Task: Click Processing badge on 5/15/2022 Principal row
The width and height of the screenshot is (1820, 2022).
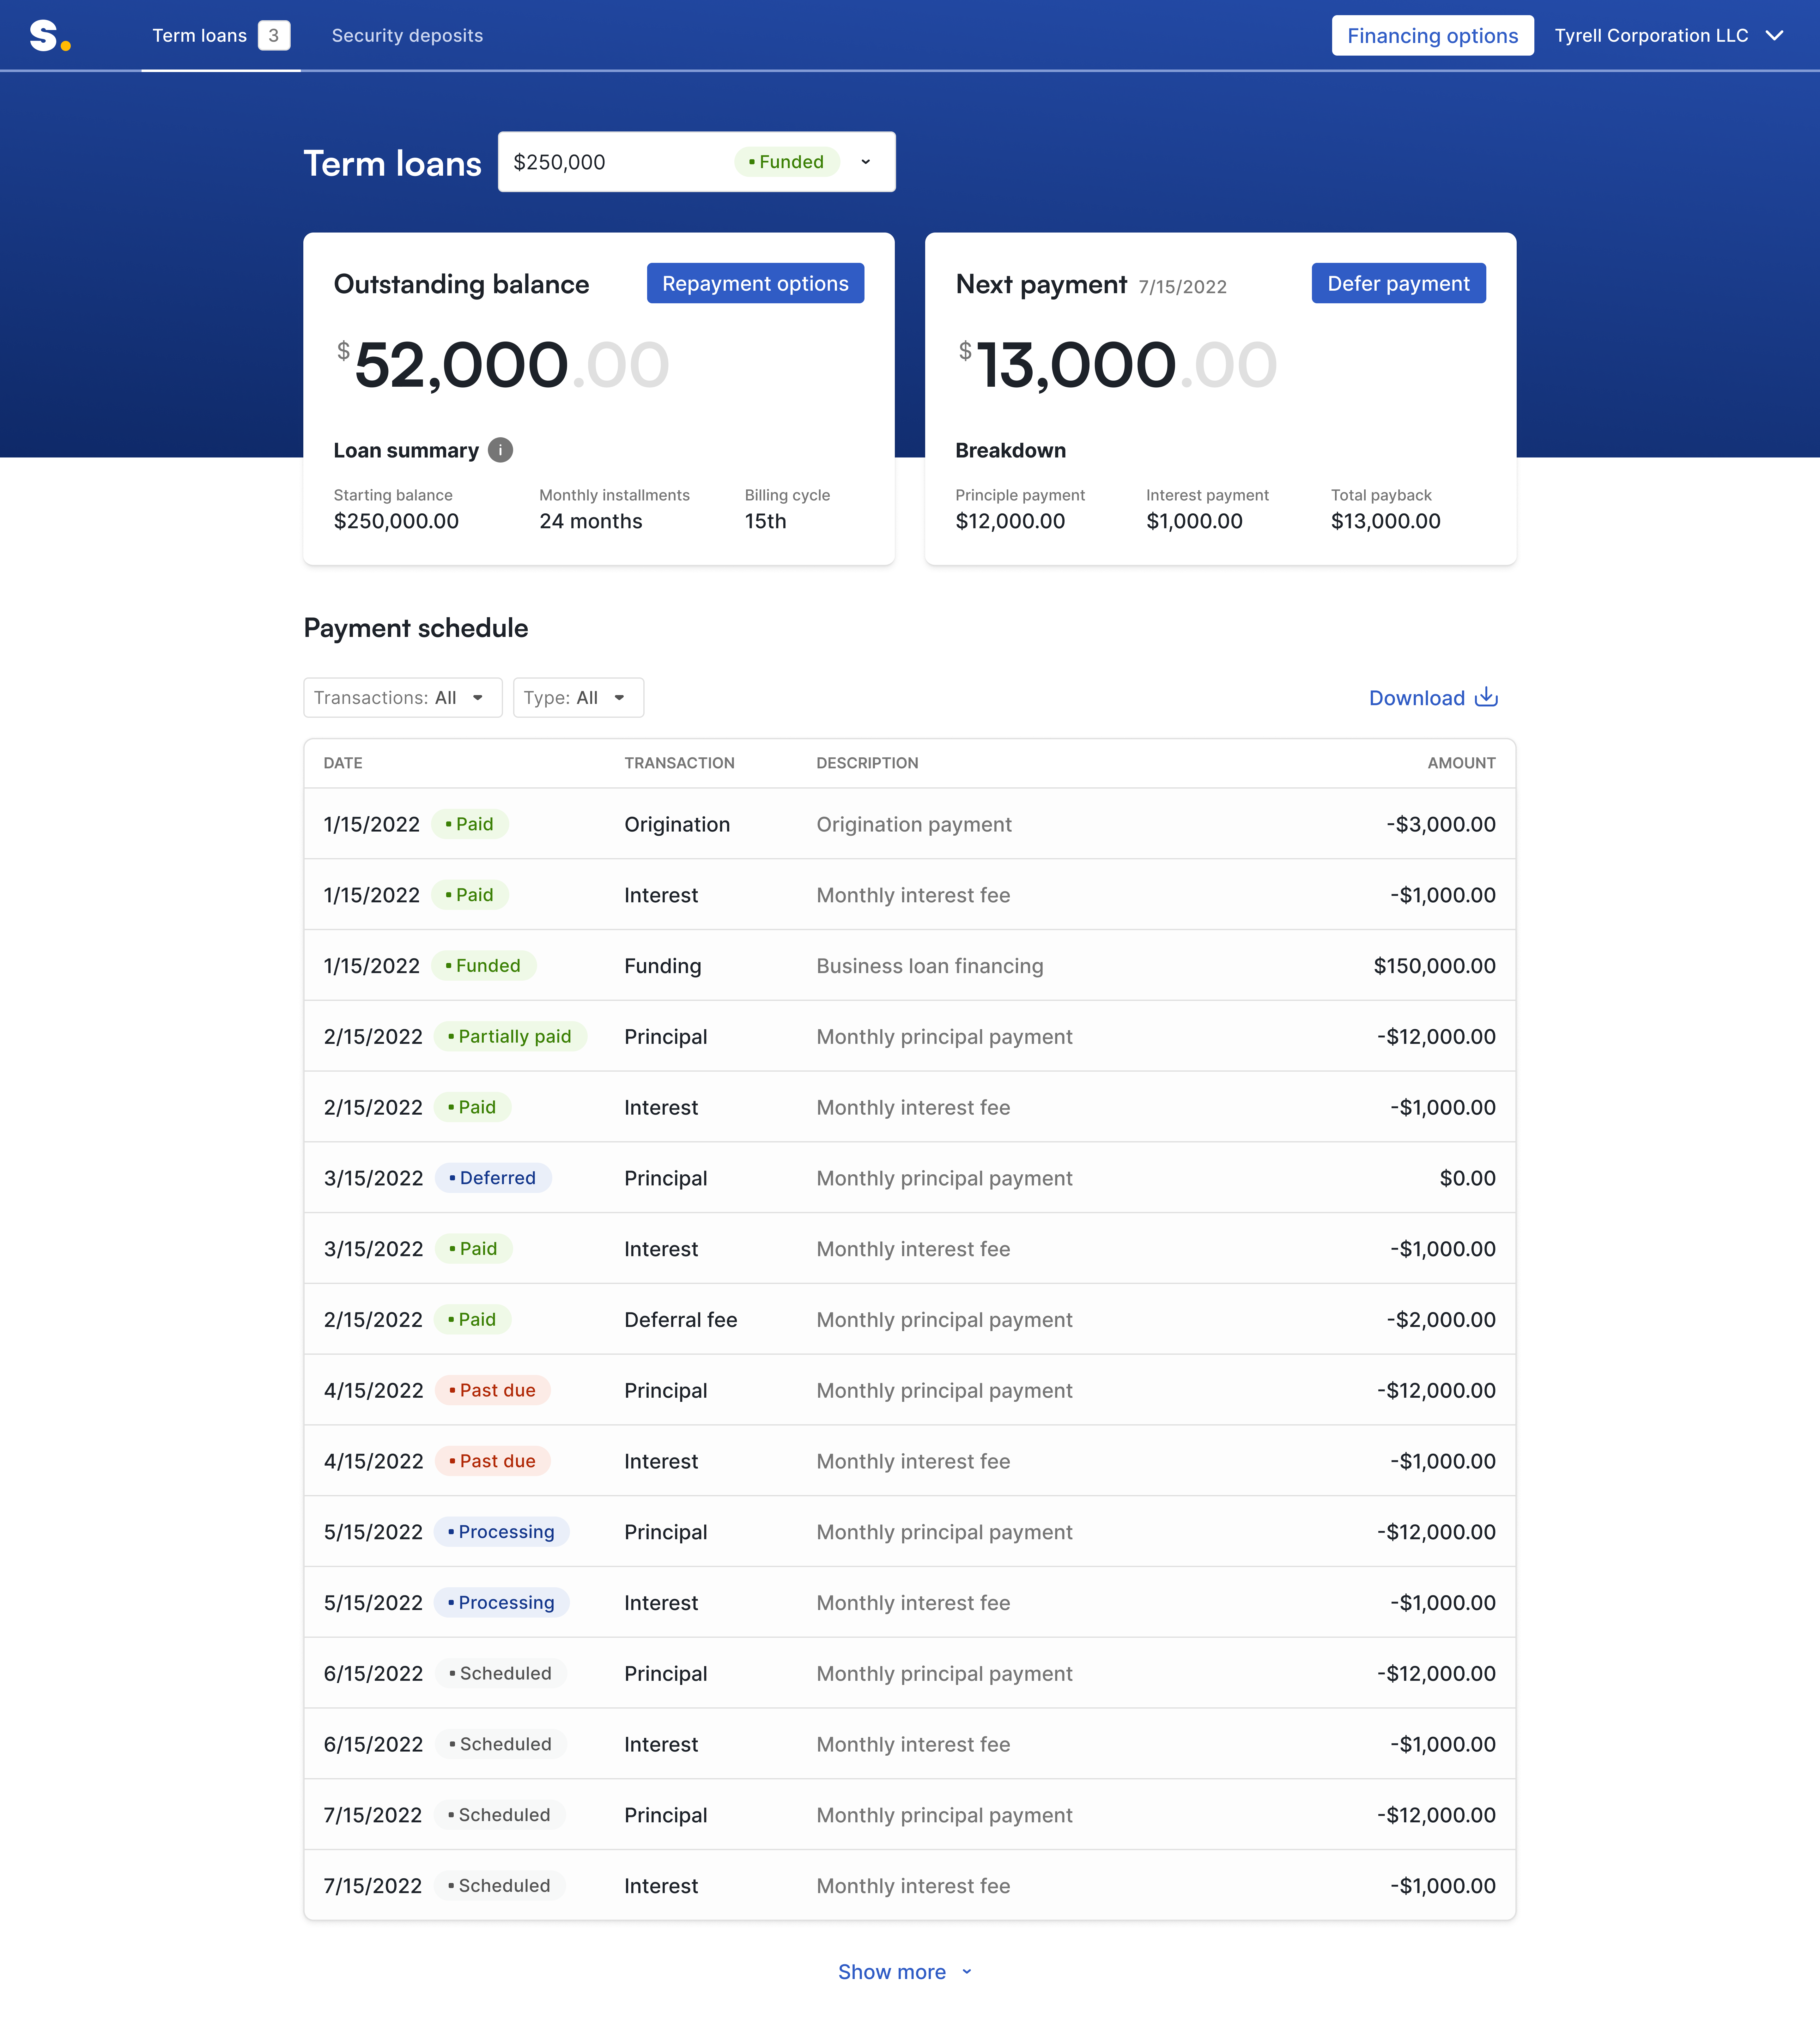Action: [502, 1532]
